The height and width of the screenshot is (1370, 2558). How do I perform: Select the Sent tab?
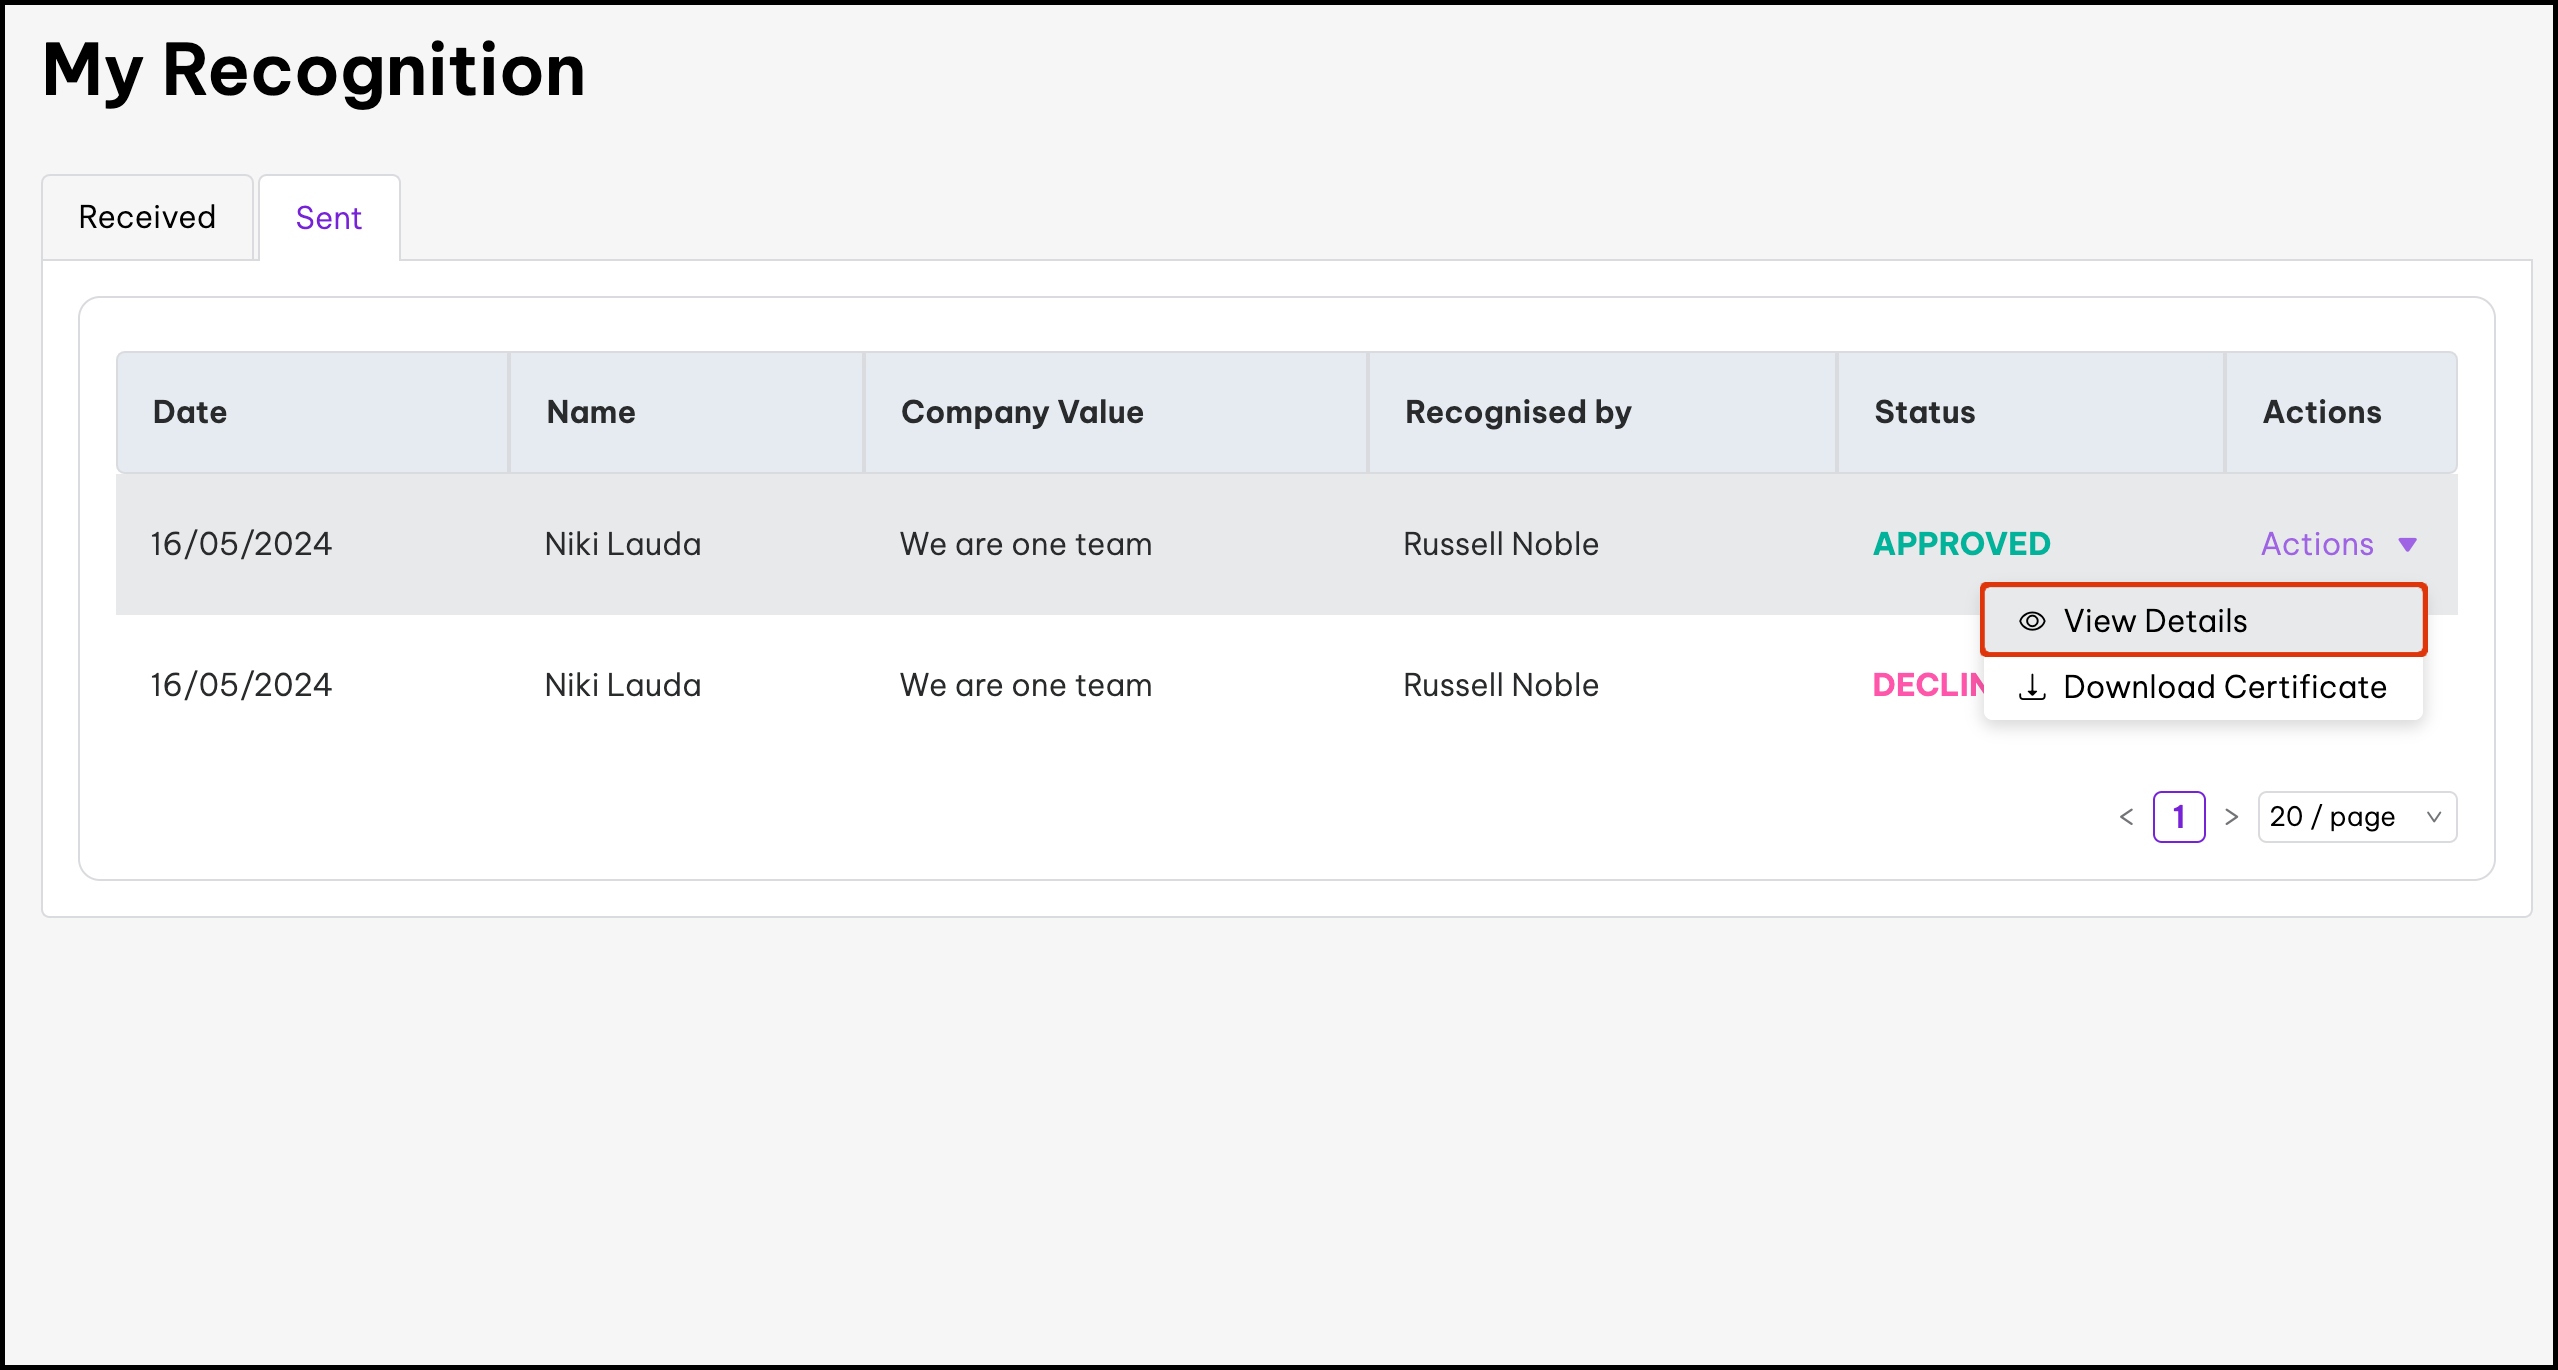pos(329,218)
